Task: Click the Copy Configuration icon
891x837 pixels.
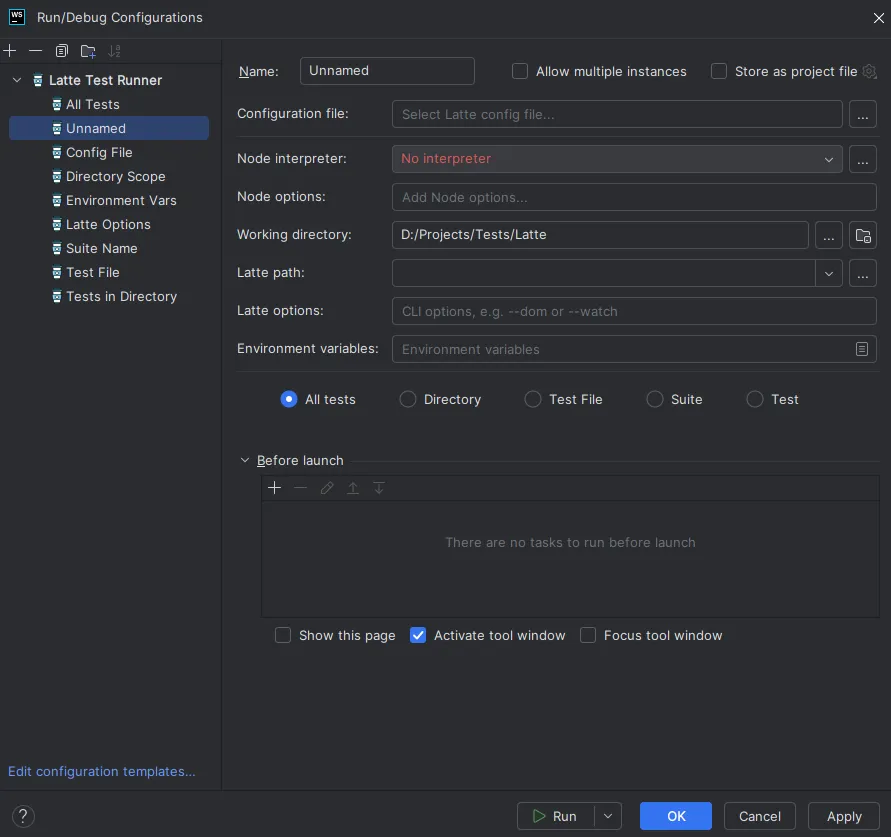Action: (x=62, y=51)
